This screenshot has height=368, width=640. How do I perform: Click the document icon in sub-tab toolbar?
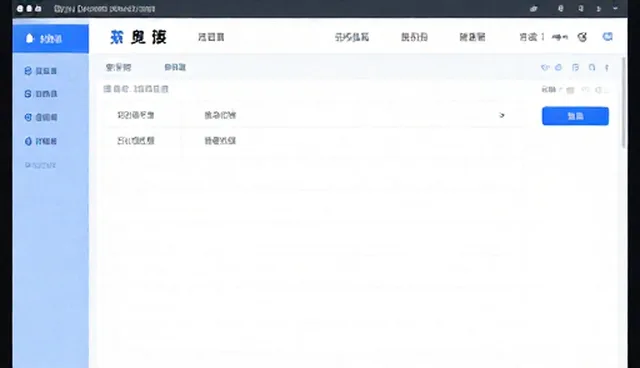click(576, 67)
